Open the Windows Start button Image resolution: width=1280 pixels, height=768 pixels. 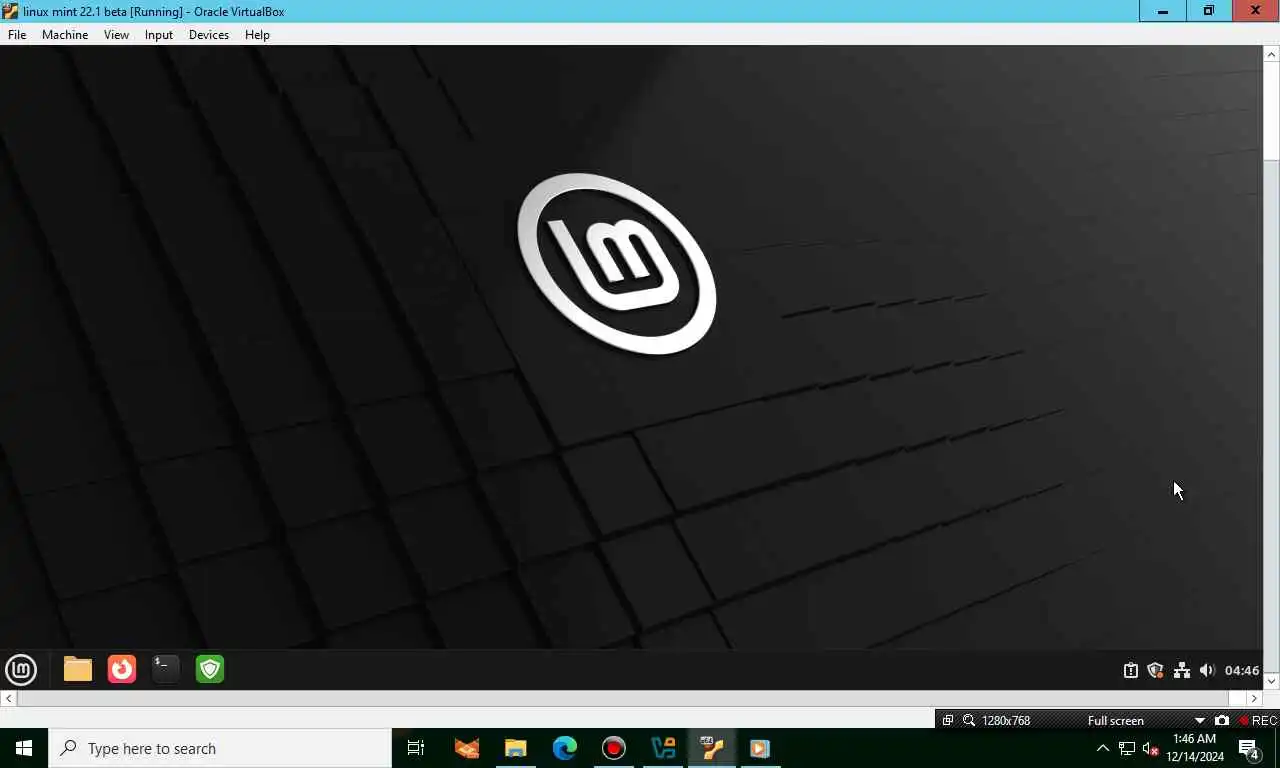click(24, 748)
